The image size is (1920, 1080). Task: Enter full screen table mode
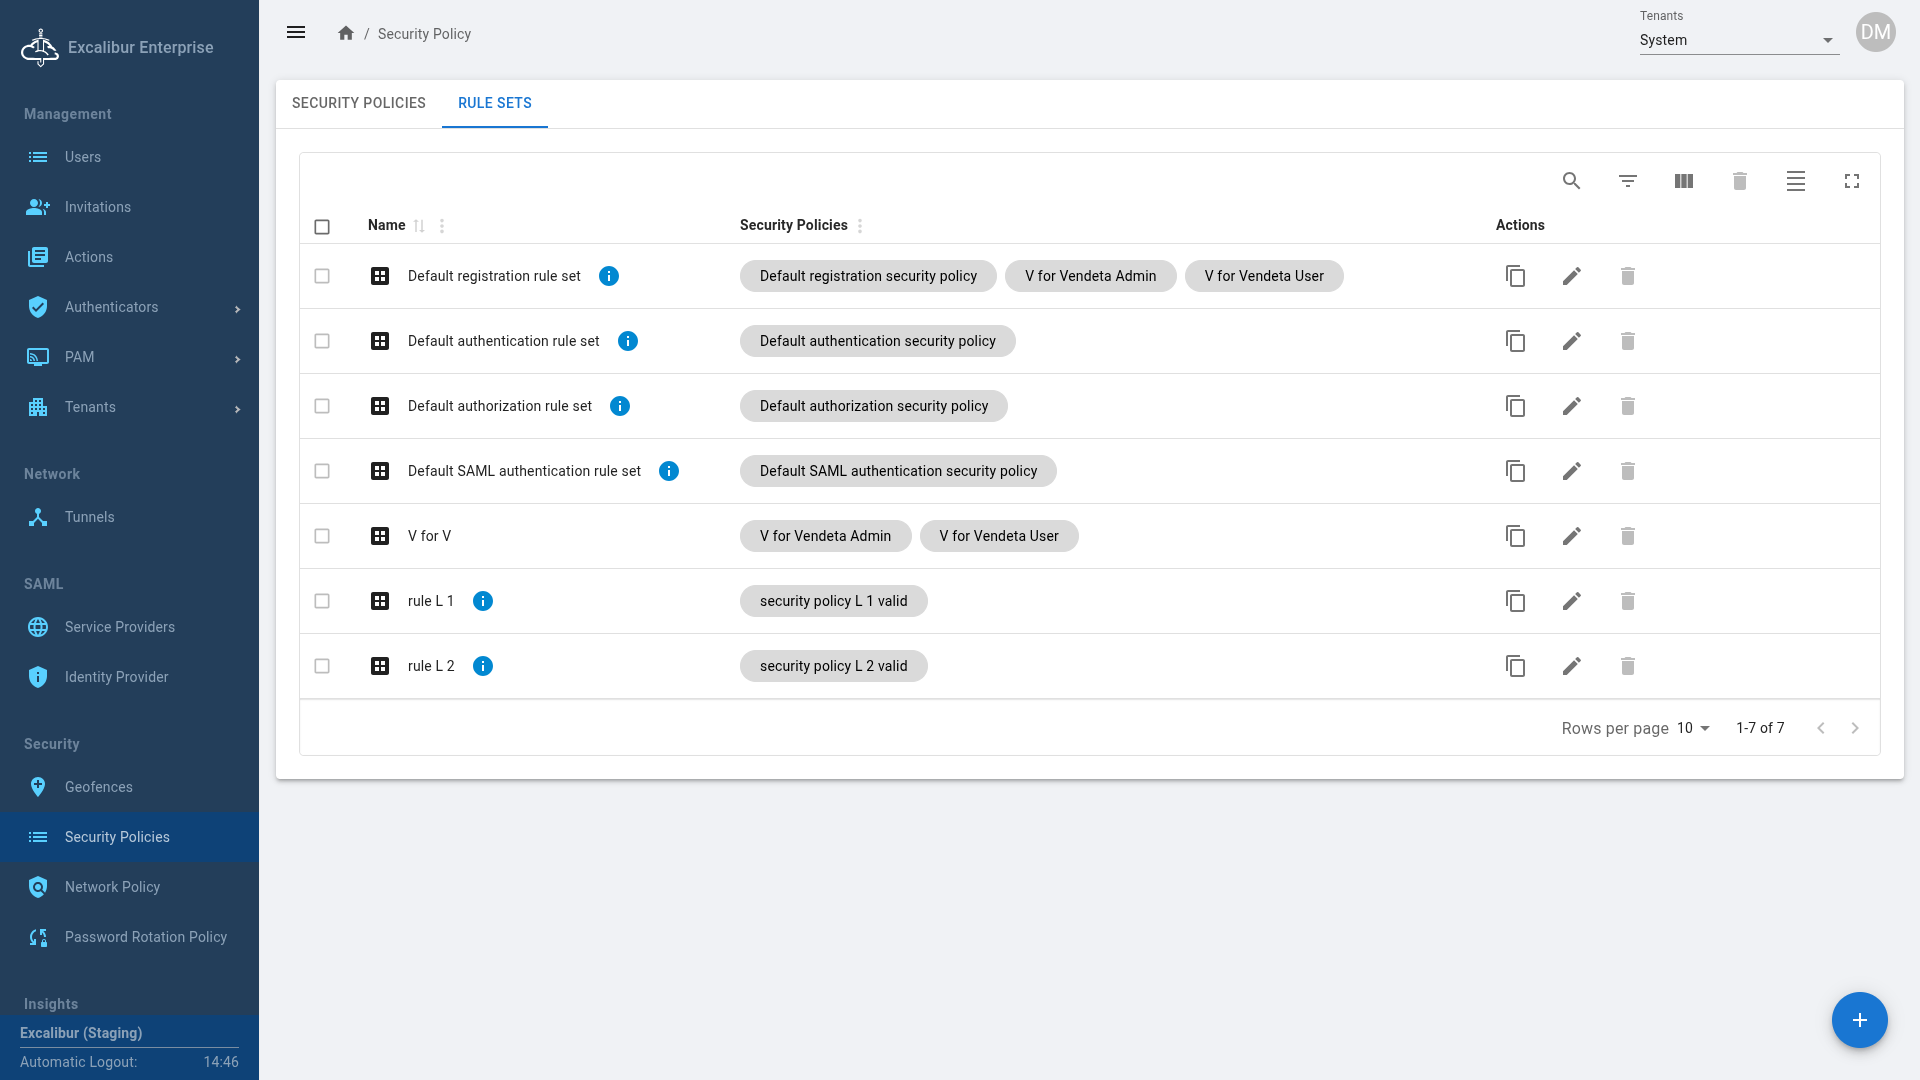tap(1851, 181)
